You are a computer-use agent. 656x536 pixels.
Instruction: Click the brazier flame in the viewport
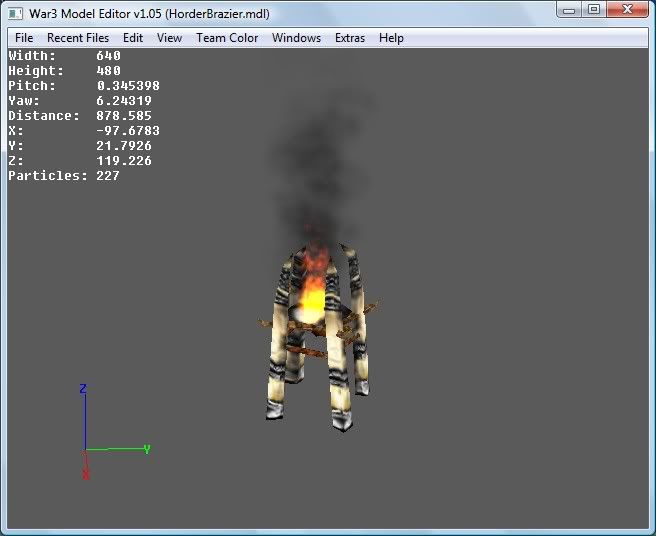pyautogui.click(x=312, y=289)
